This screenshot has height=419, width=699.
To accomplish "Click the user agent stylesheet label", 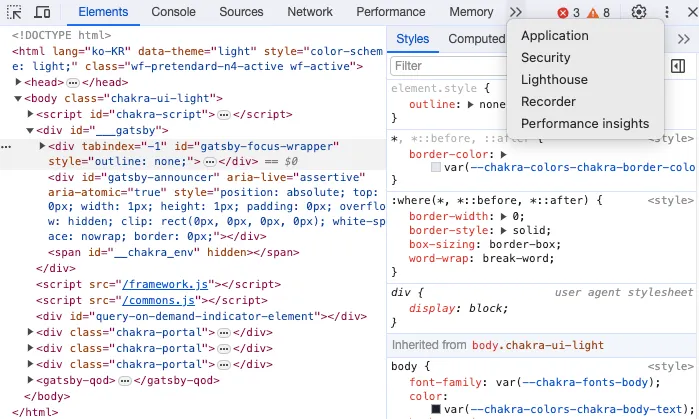I will tap(624, 292).
